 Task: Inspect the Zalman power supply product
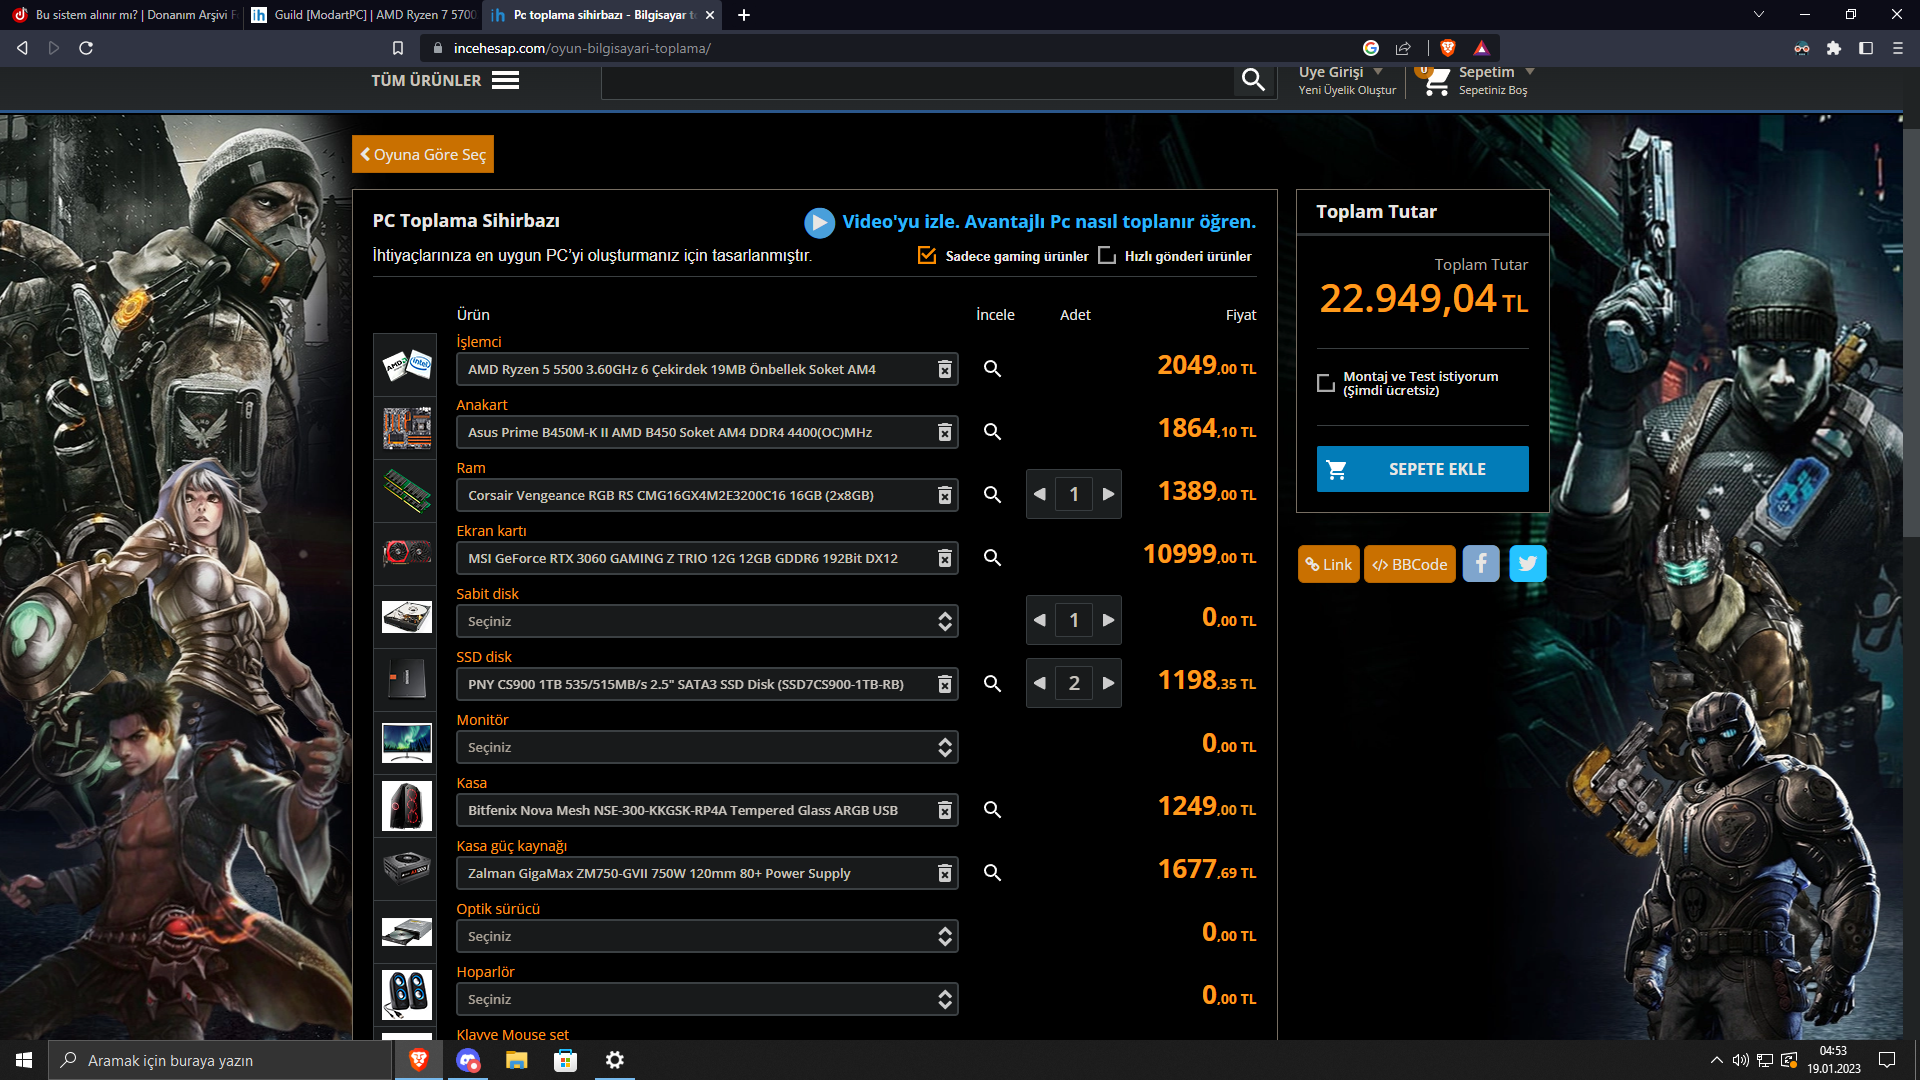point(992,873)
